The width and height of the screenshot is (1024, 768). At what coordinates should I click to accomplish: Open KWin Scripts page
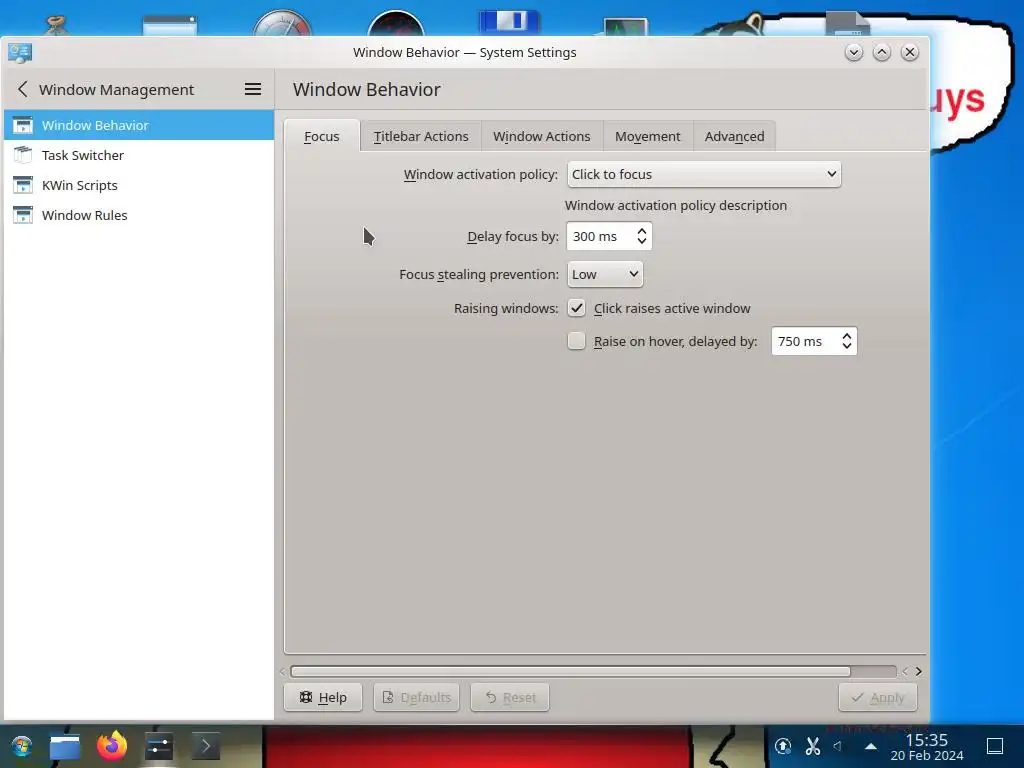(x=138, y=185)
